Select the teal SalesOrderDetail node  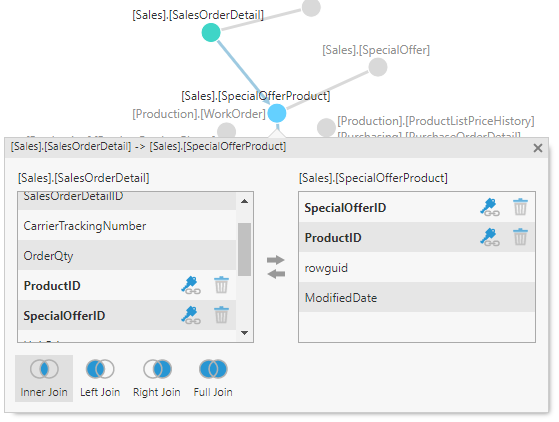(x=211, y=32)
